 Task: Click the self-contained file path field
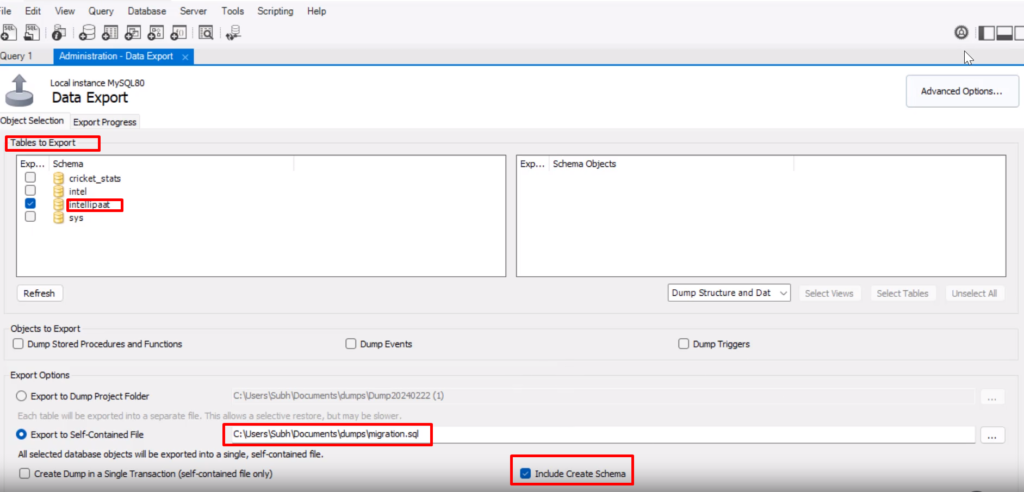(x=598, y=434)
